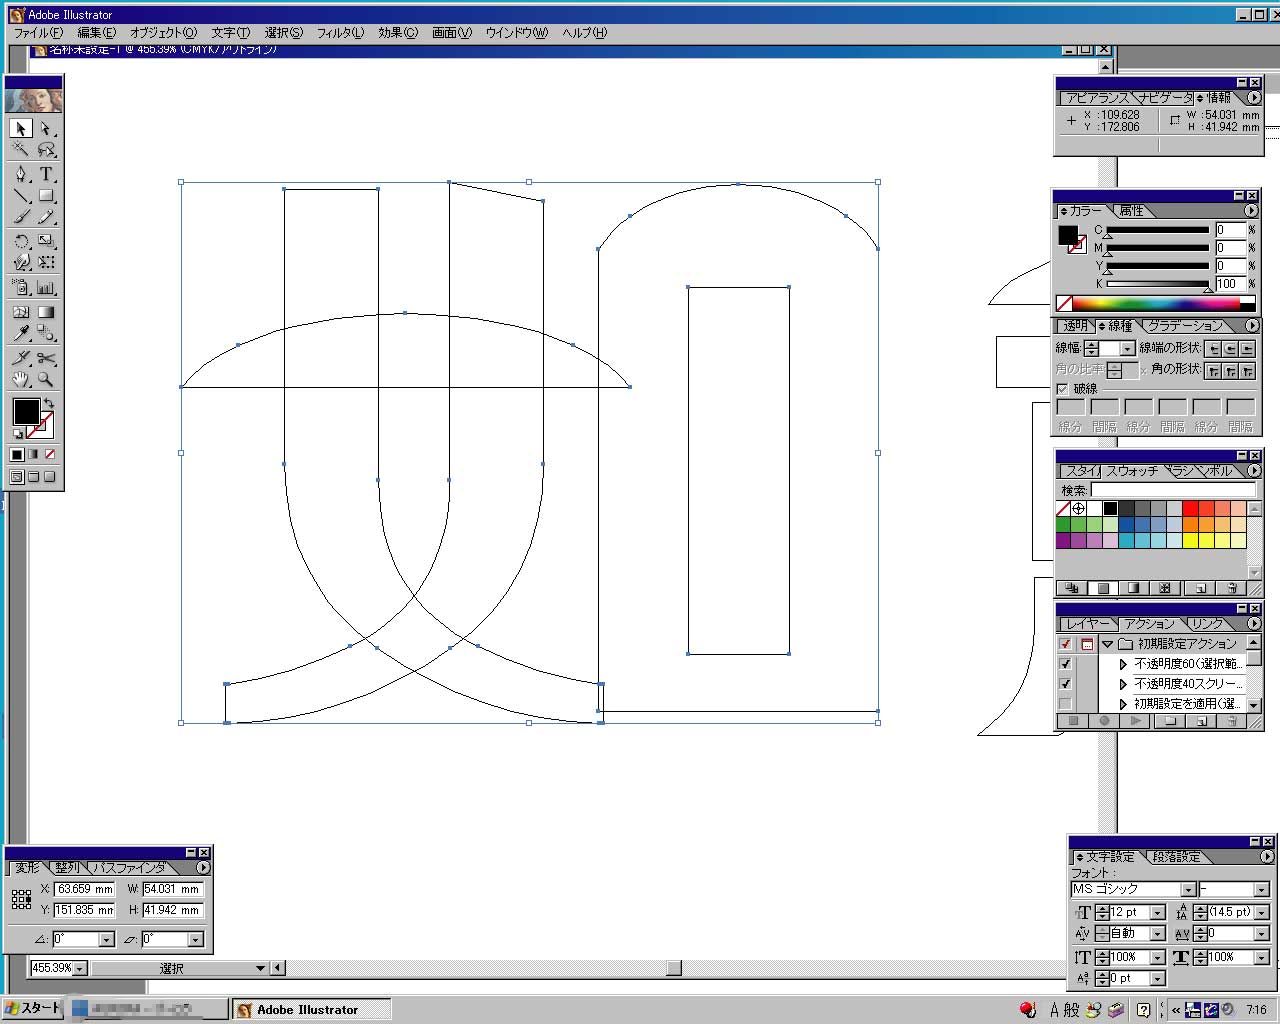This screenshot has width=1280, height=1024.
Task: Select the Direct Selection tool
Action: (46, 128)
